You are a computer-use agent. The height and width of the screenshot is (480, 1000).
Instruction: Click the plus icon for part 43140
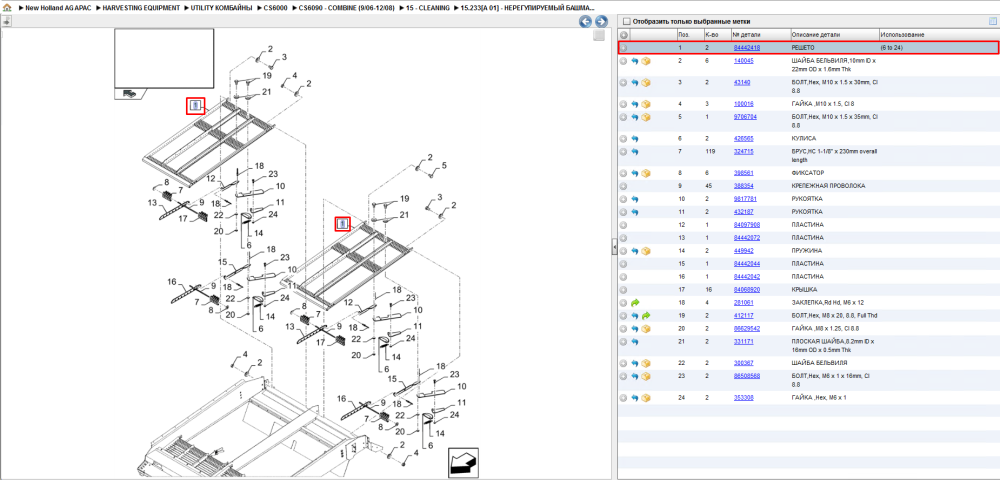pos(624,83)
